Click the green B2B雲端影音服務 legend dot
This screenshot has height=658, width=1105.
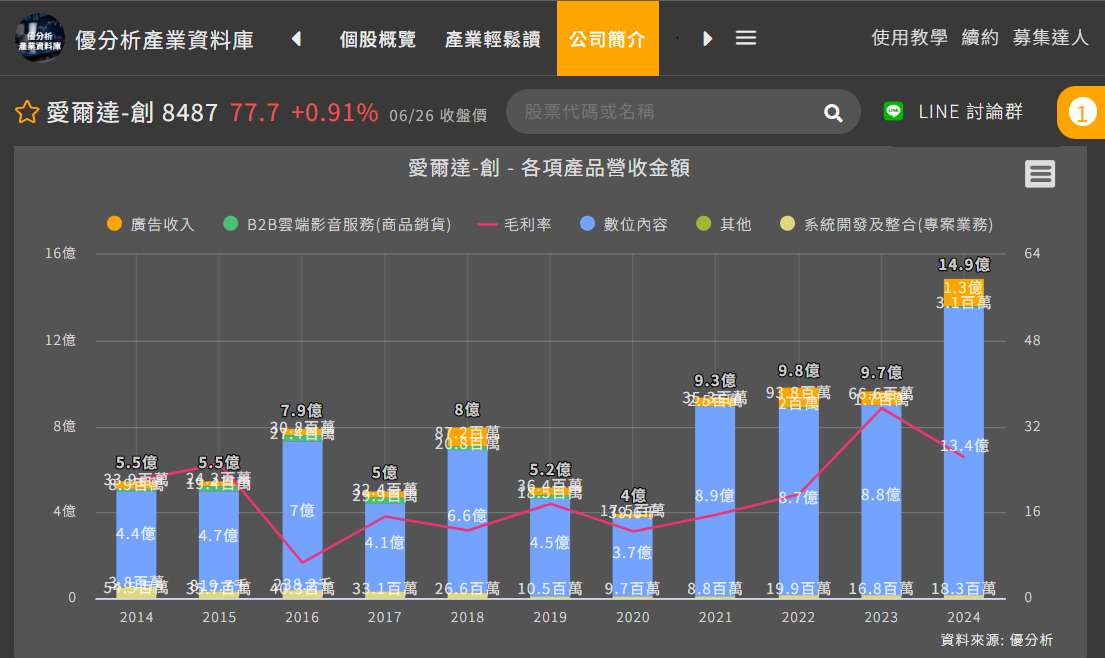pyautogui.click(x=230, y=223)
